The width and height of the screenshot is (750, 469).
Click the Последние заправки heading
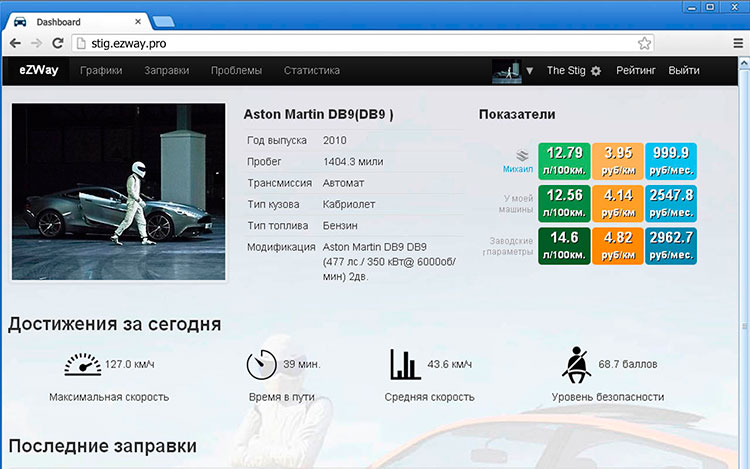[102, 446]
